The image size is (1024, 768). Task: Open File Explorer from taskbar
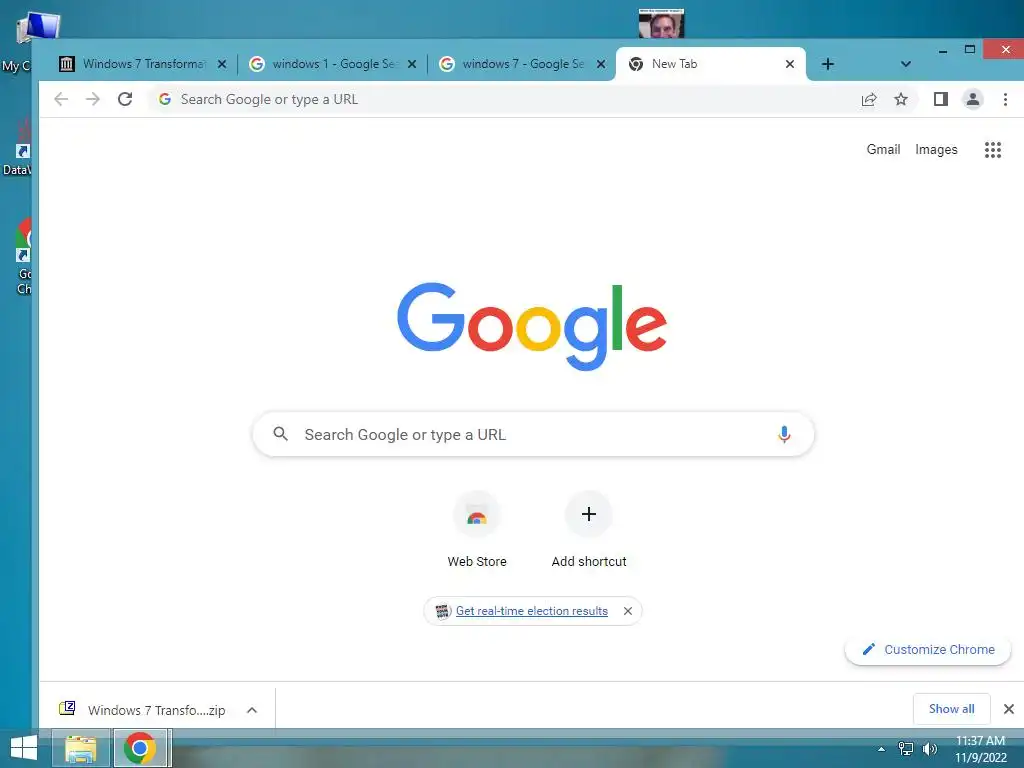click(x=81, y=748)
